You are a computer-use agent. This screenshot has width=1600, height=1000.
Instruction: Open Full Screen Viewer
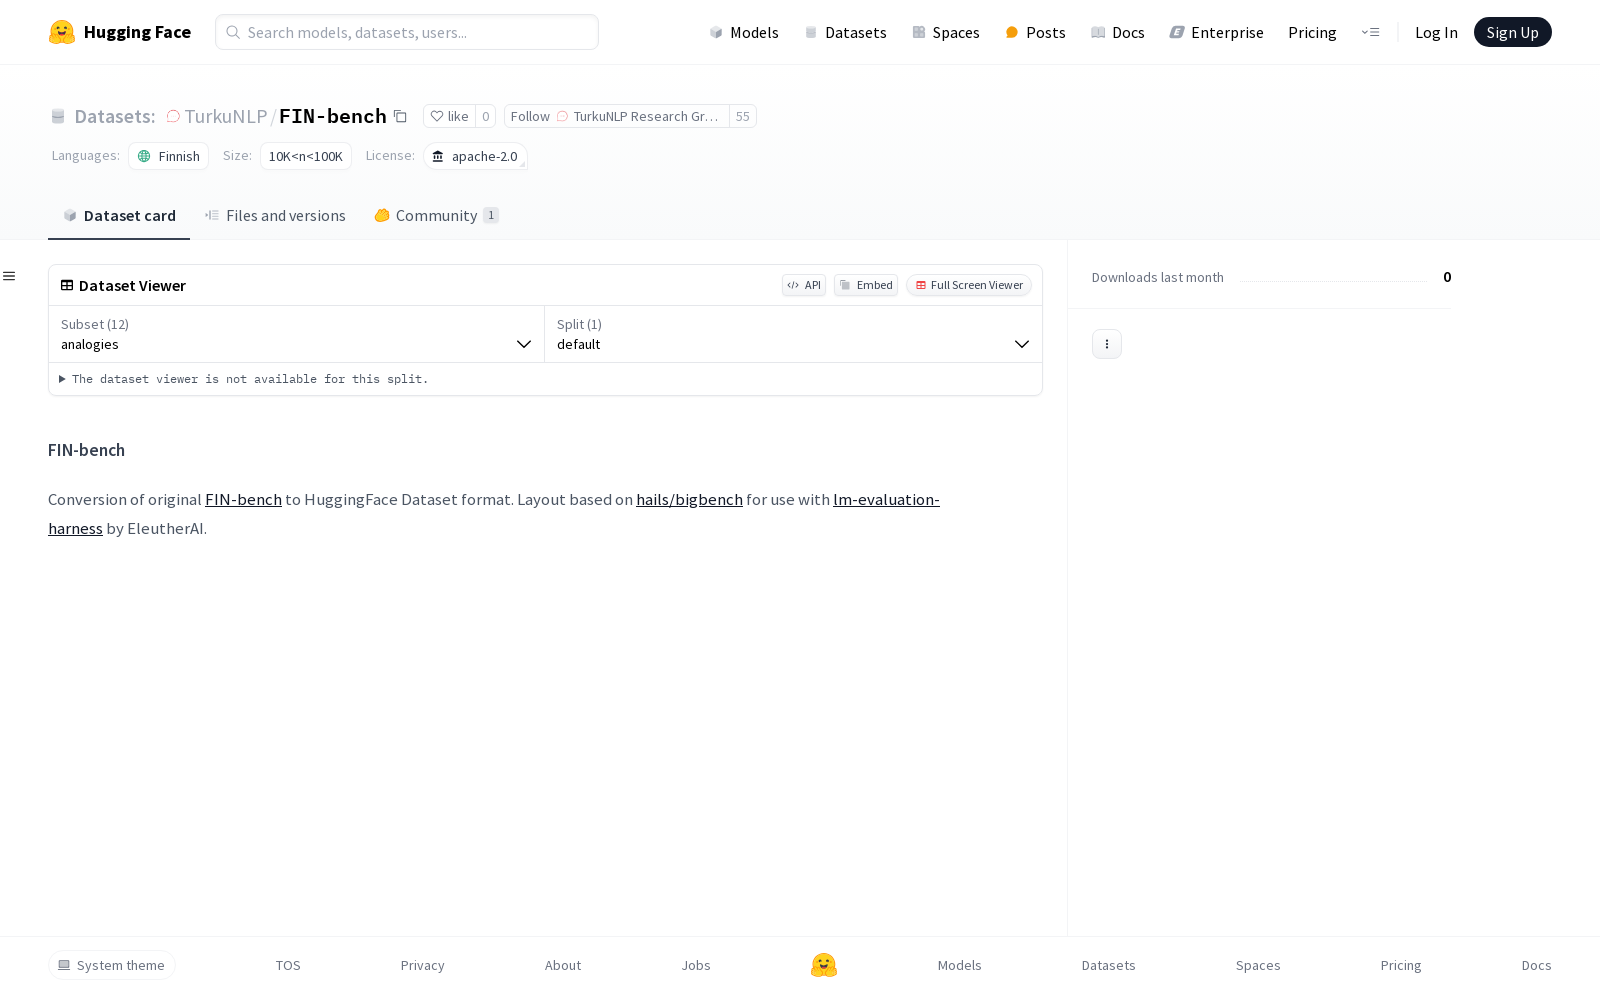coord(969,285)
